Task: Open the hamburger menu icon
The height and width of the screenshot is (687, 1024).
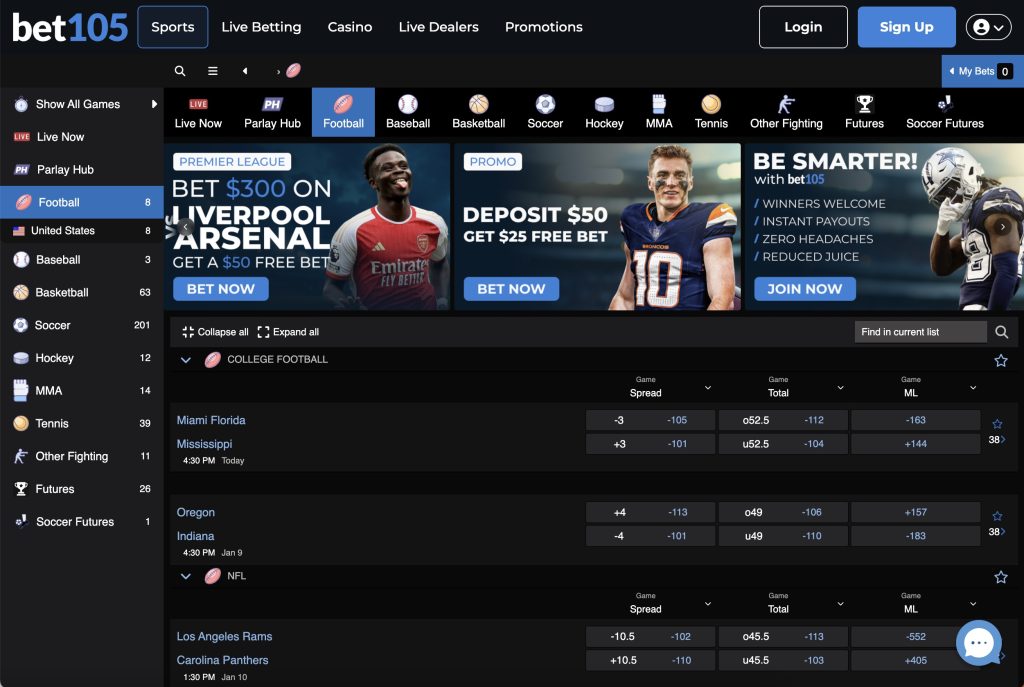Action: pyautogui.click(x=213, y=71)
